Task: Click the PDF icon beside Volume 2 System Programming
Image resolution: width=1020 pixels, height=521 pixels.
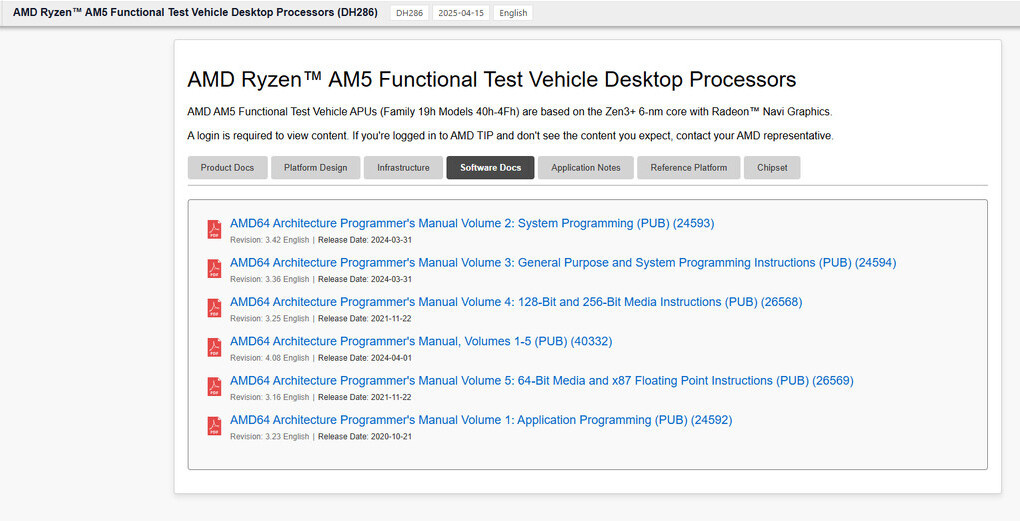Action: tap(214, 230)
